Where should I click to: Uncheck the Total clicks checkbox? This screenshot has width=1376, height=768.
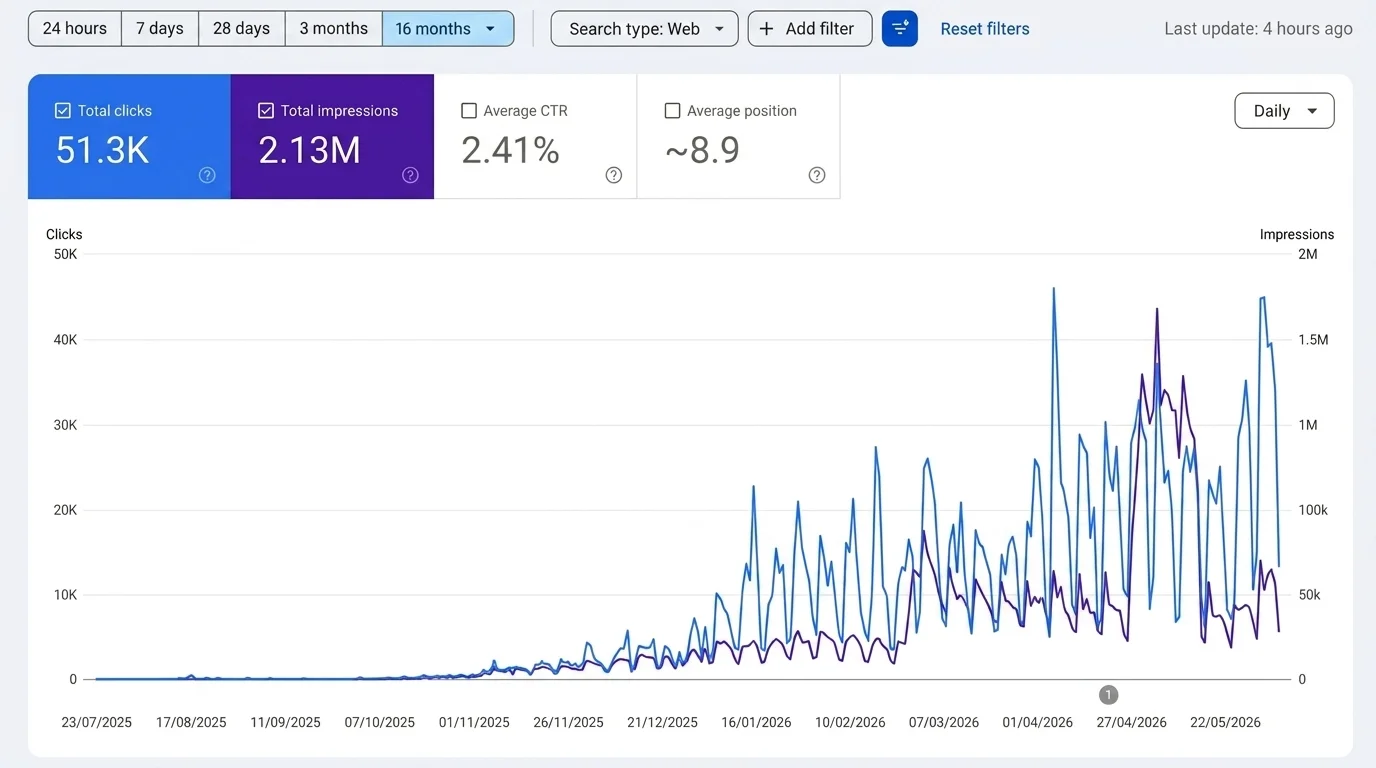click(63, 111)
